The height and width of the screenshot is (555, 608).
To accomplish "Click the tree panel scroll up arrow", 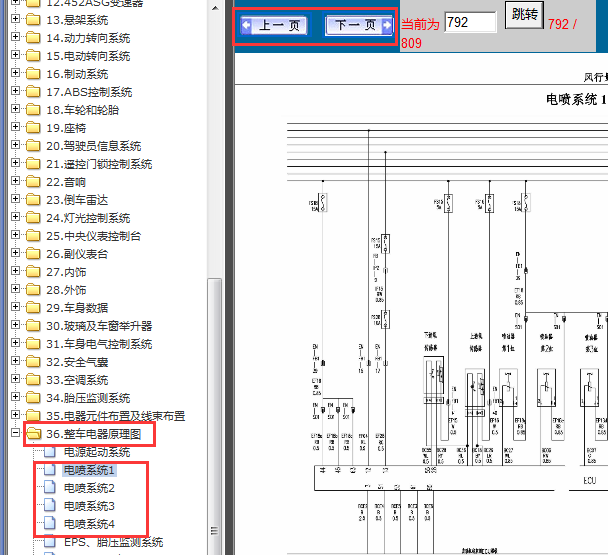I will (x=215, y=8).
